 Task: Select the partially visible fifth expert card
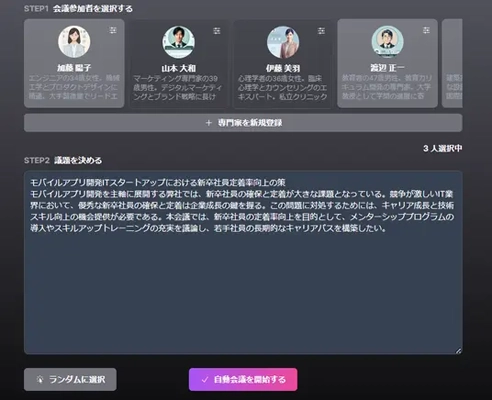[x=452, y=63]
